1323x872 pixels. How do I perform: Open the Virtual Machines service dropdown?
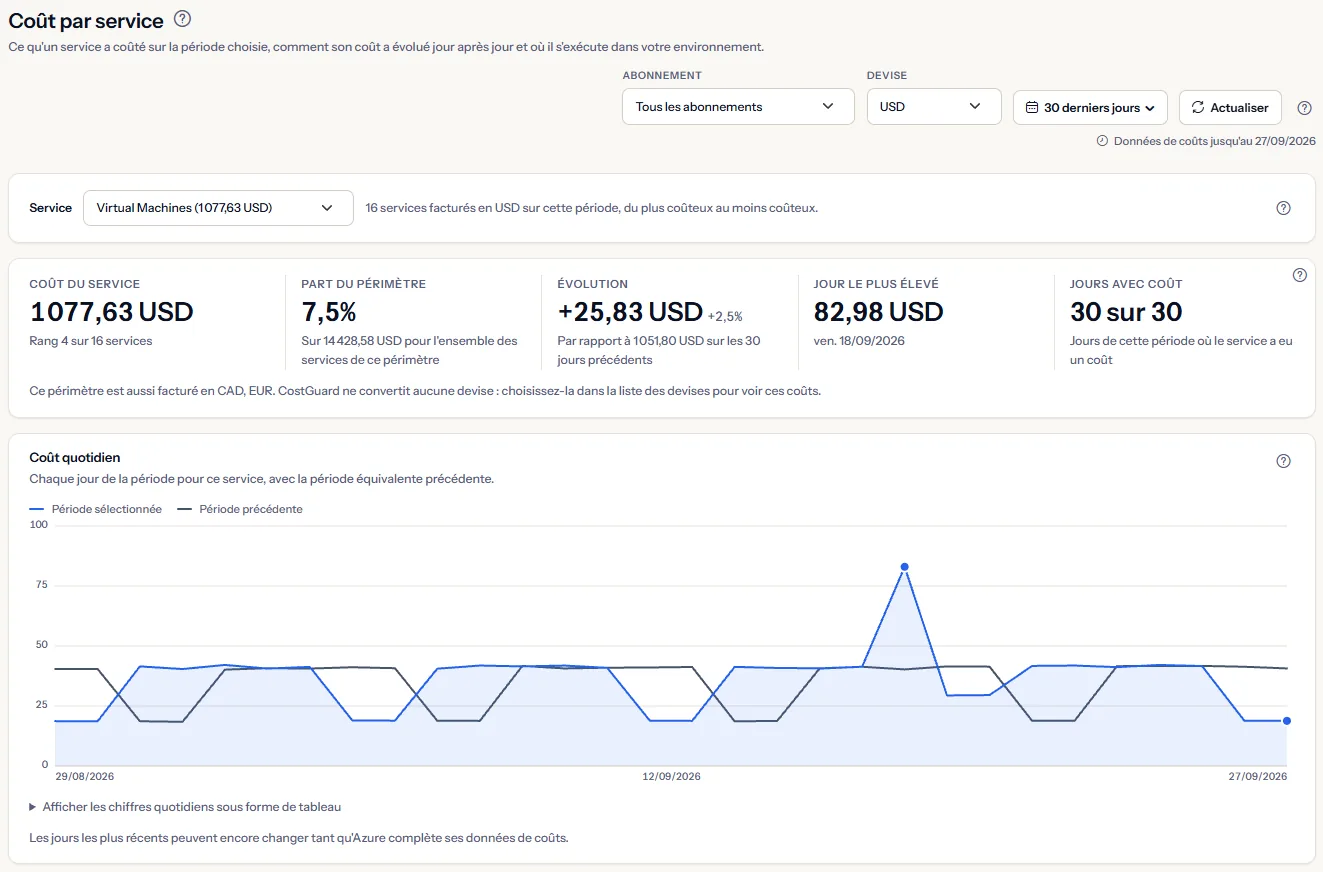218,208
